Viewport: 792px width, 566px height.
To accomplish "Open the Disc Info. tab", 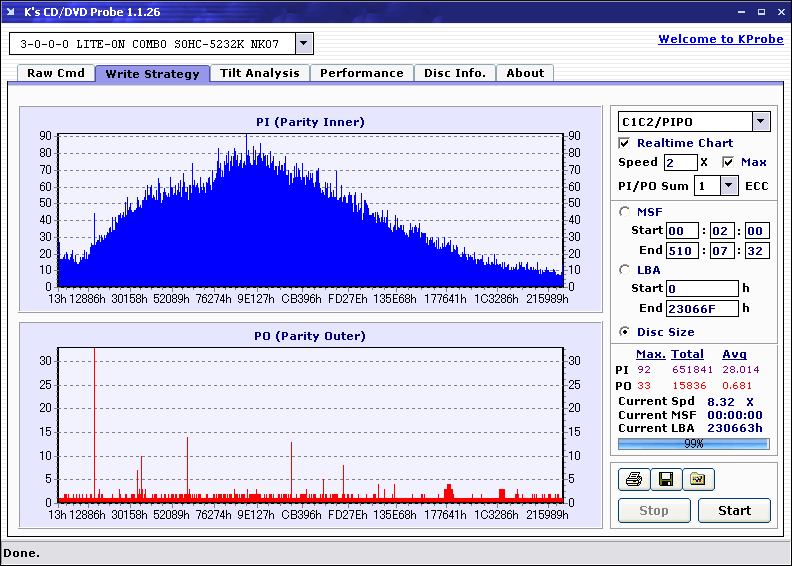I will coord(454,73).
